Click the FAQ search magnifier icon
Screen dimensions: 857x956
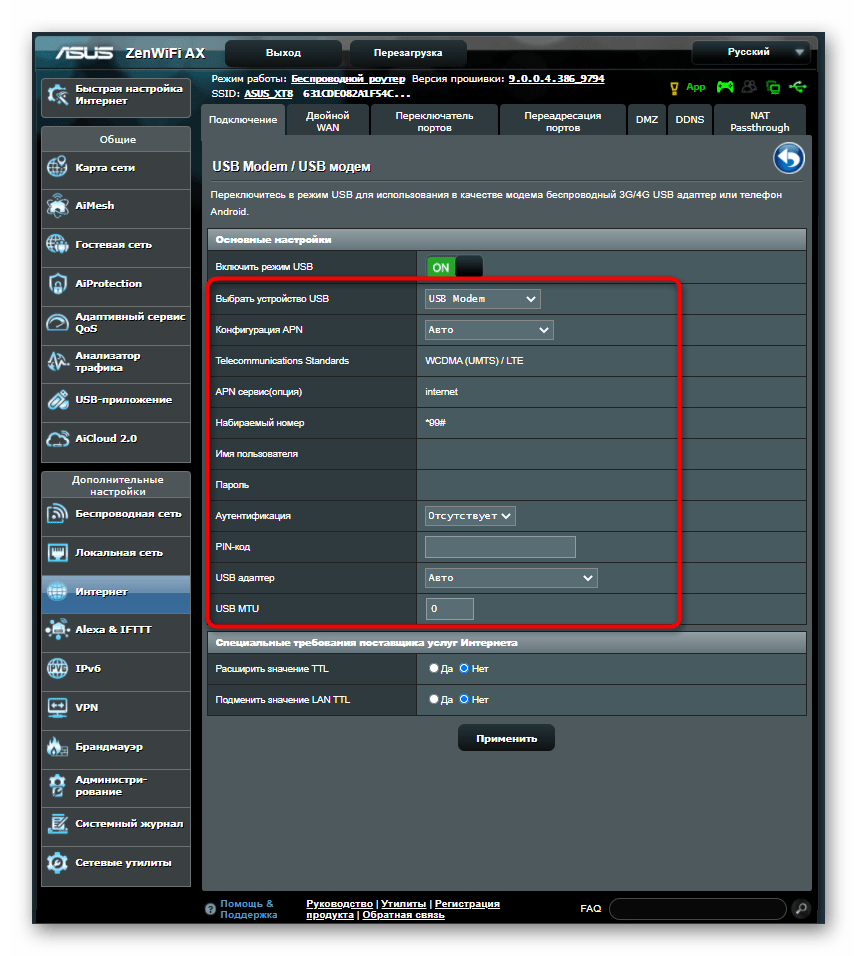click(800, 908)
